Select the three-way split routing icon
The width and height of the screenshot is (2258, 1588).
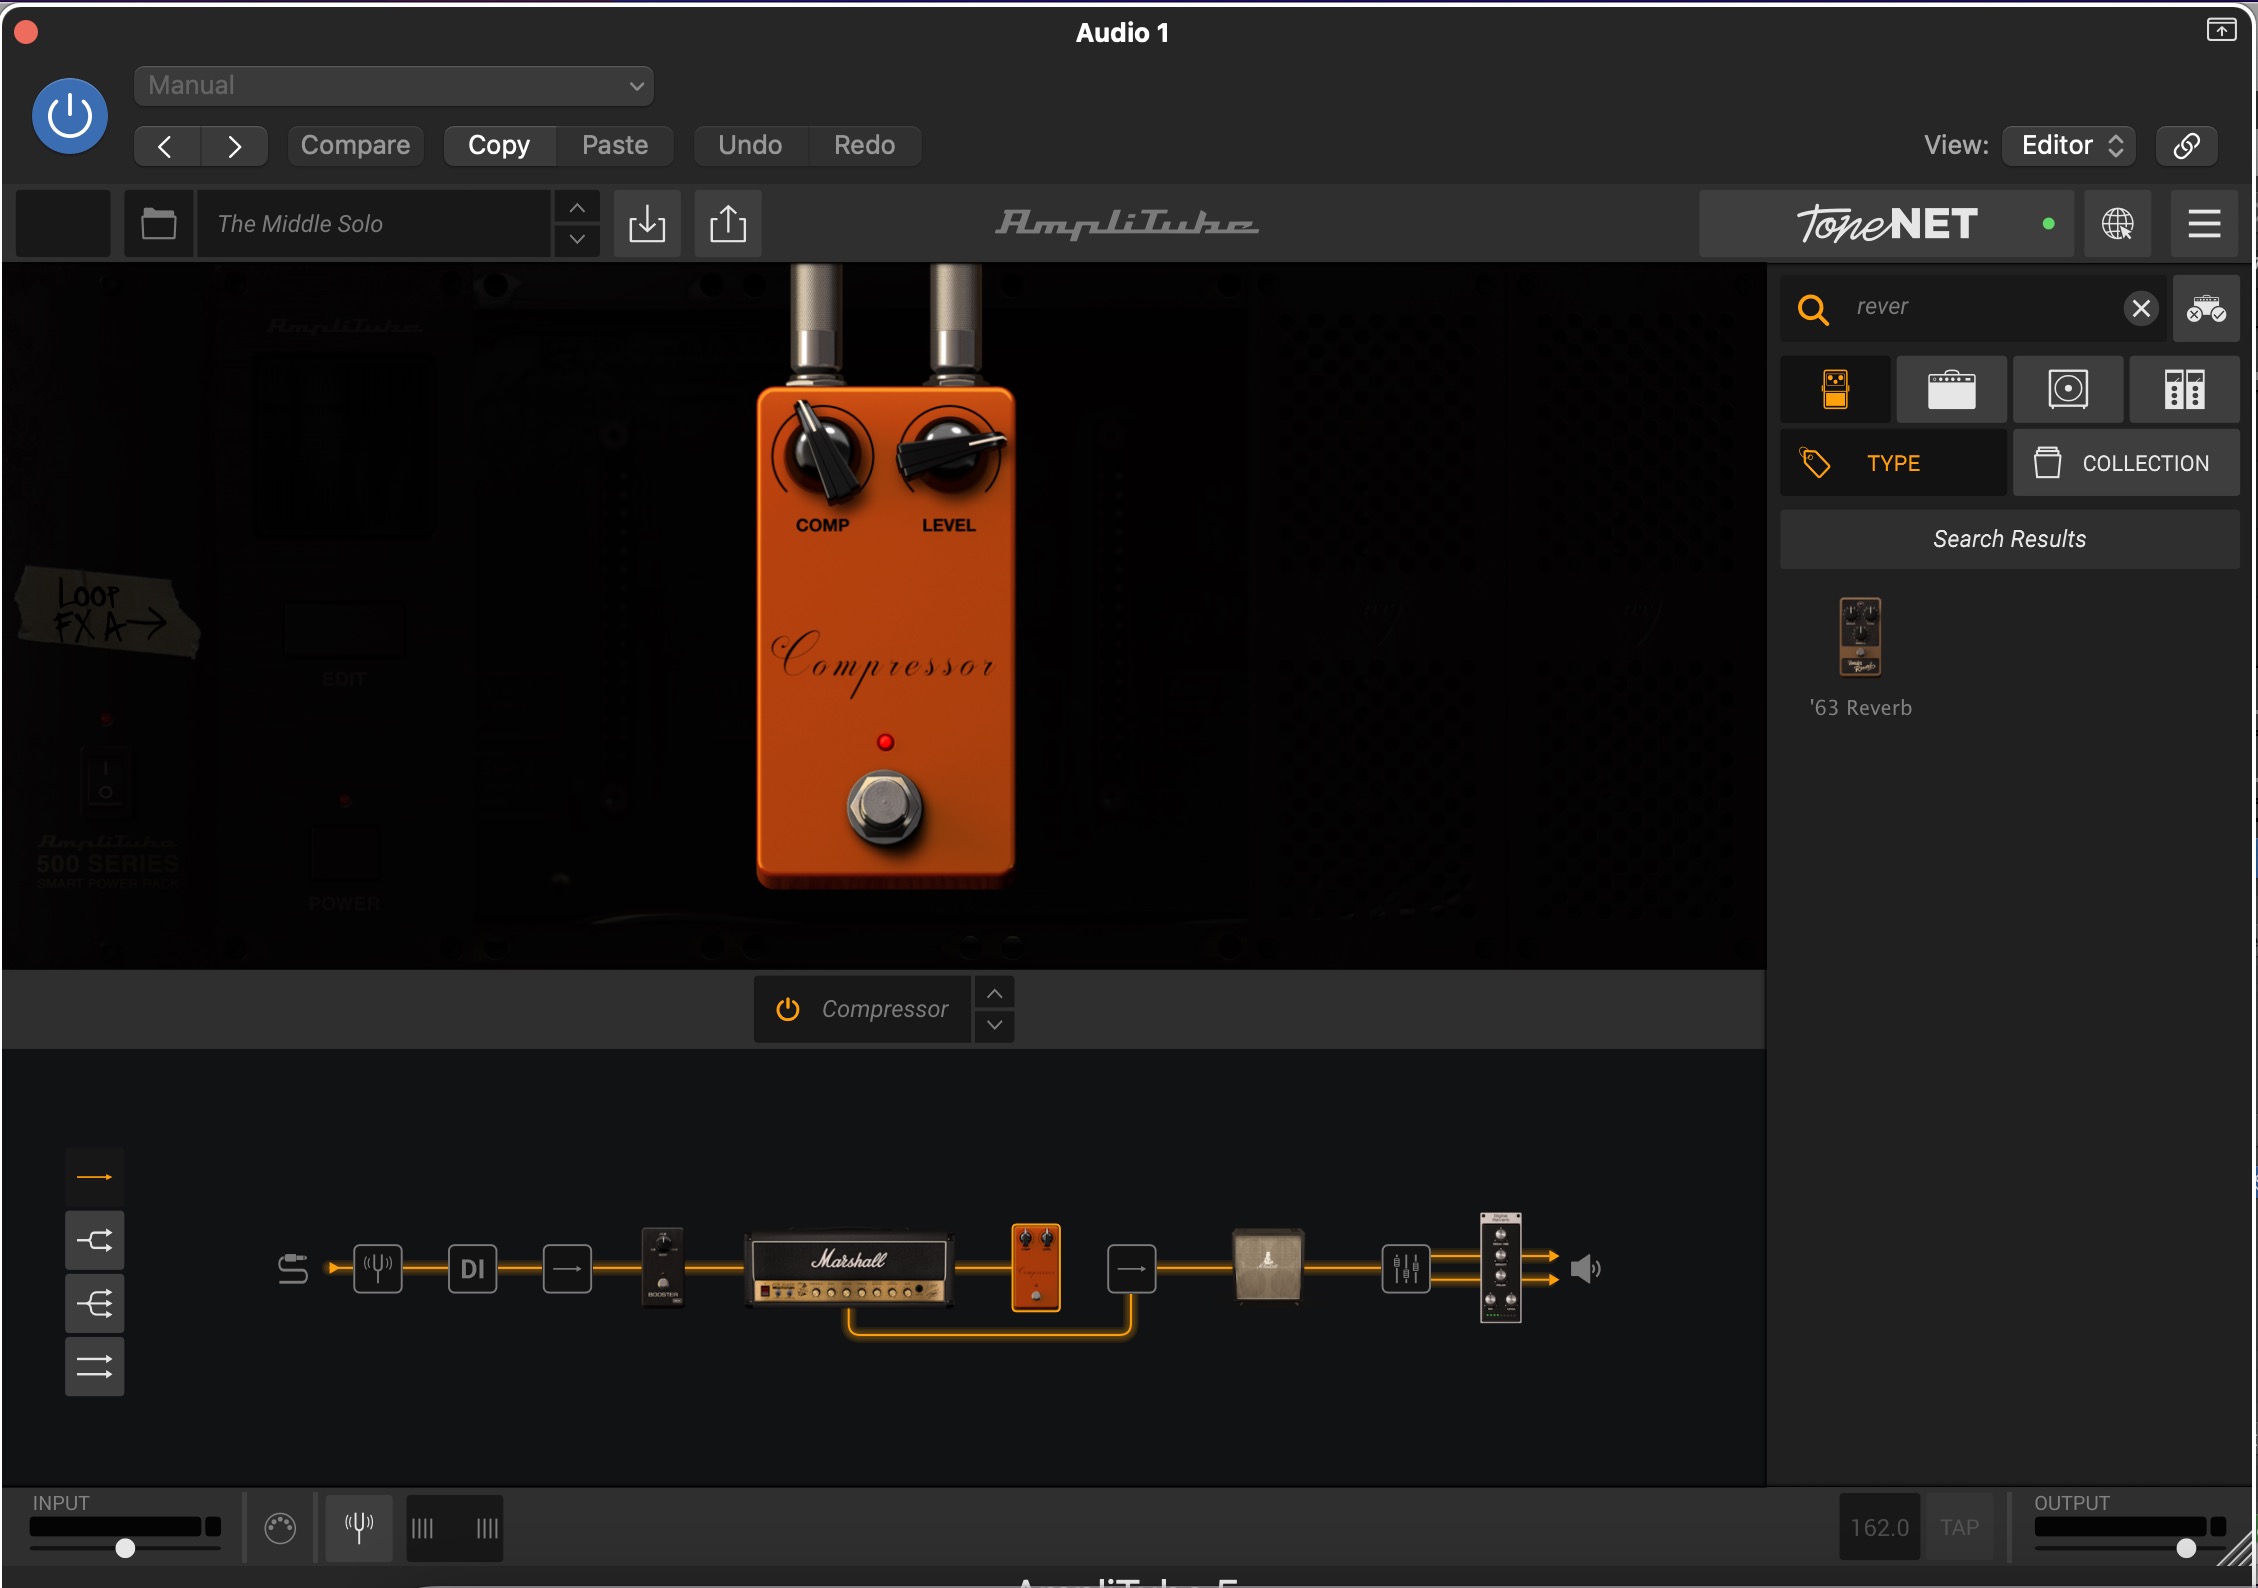(95, 1304)
